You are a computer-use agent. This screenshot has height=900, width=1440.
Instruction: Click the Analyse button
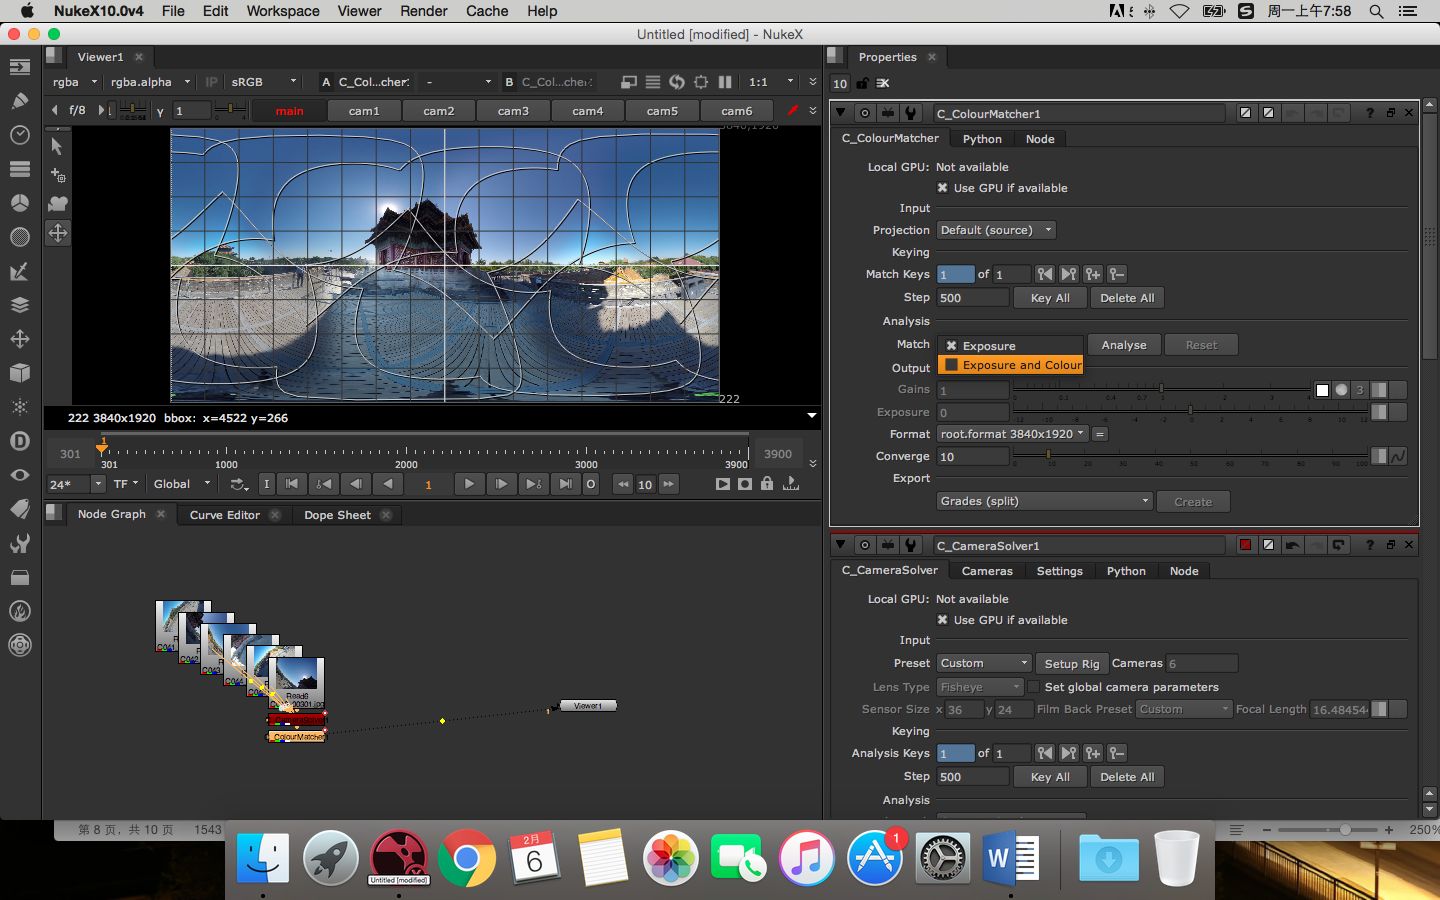coord(1123,345)
